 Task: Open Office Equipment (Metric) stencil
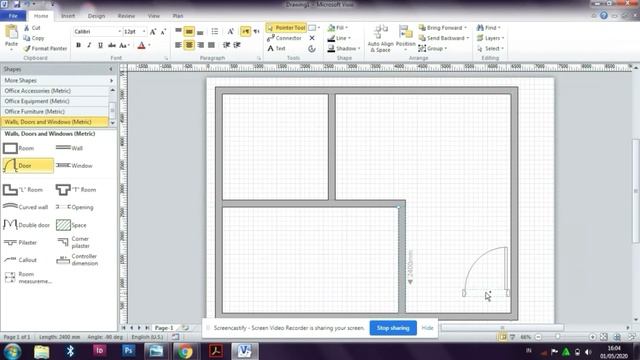55,101
